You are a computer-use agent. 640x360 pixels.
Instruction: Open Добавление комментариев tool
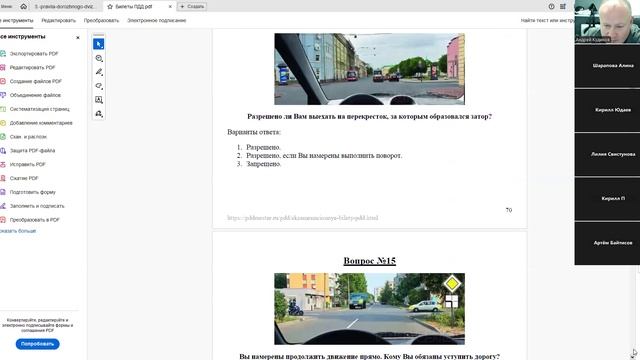click(x=41, y=123)
